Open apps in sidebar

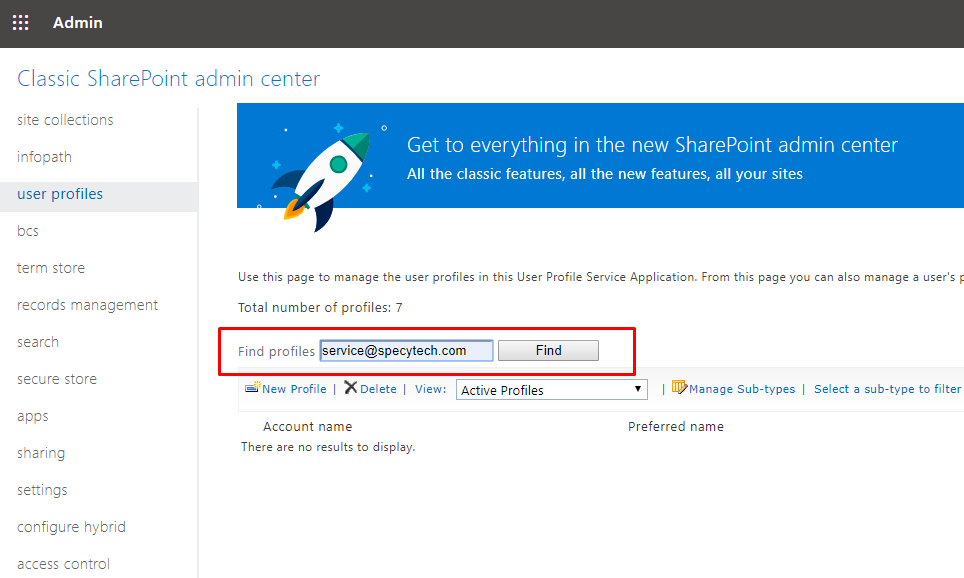click(x=33, y=416)
